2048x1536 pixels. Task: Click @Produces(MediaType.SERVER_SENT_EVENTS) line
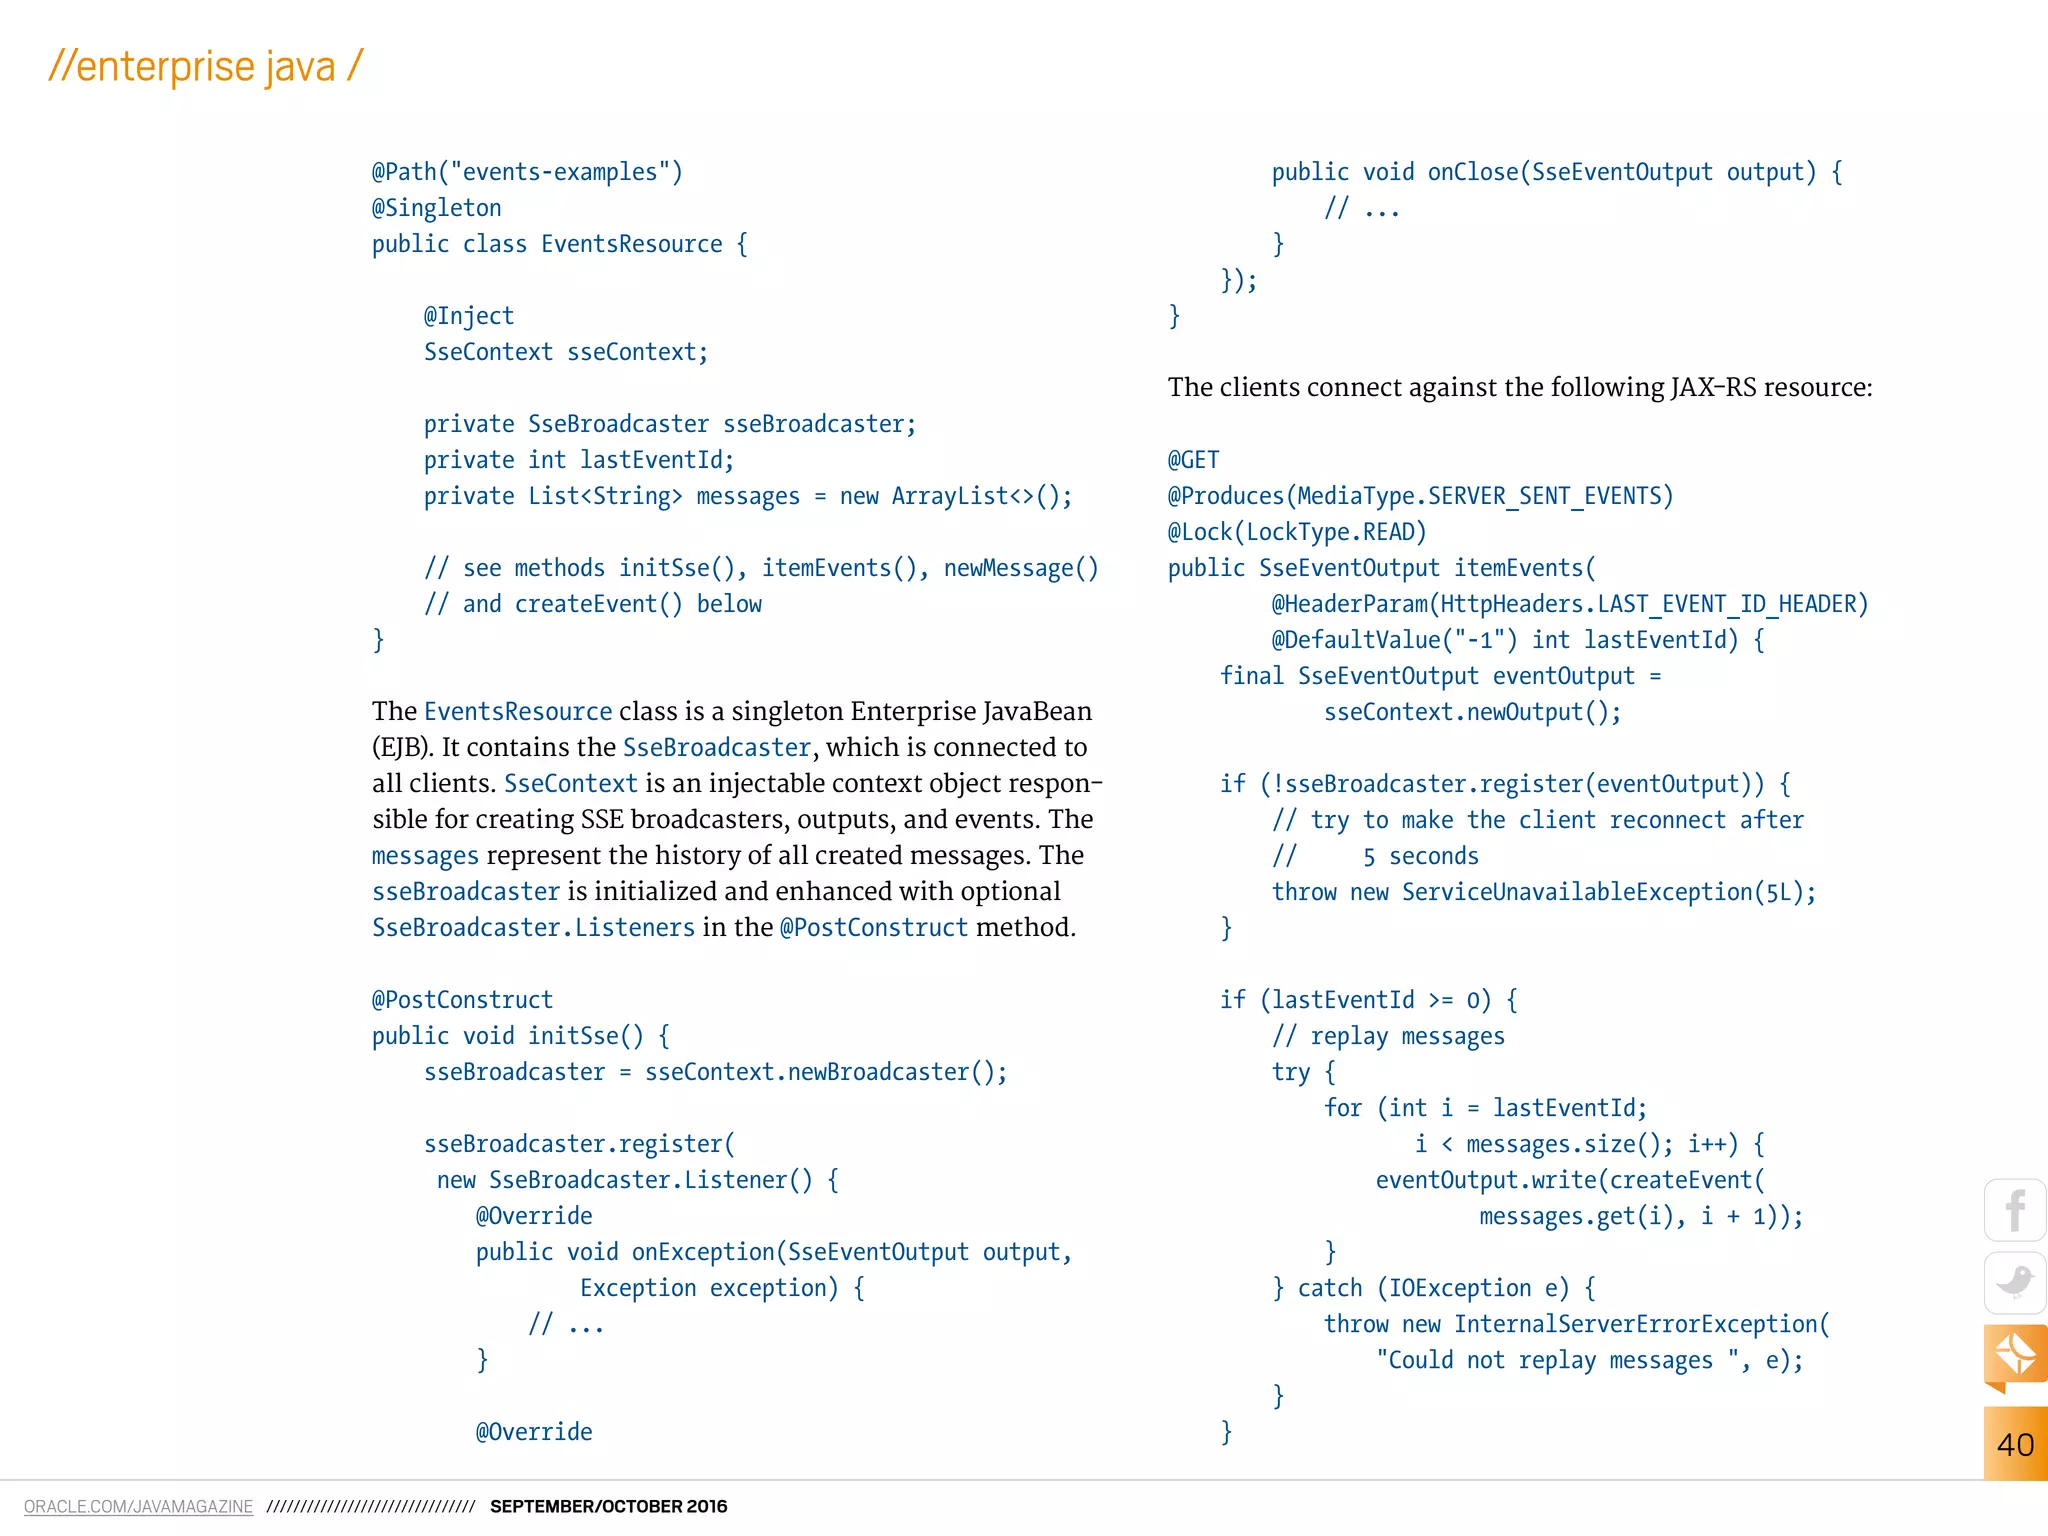coord(1420,496)
